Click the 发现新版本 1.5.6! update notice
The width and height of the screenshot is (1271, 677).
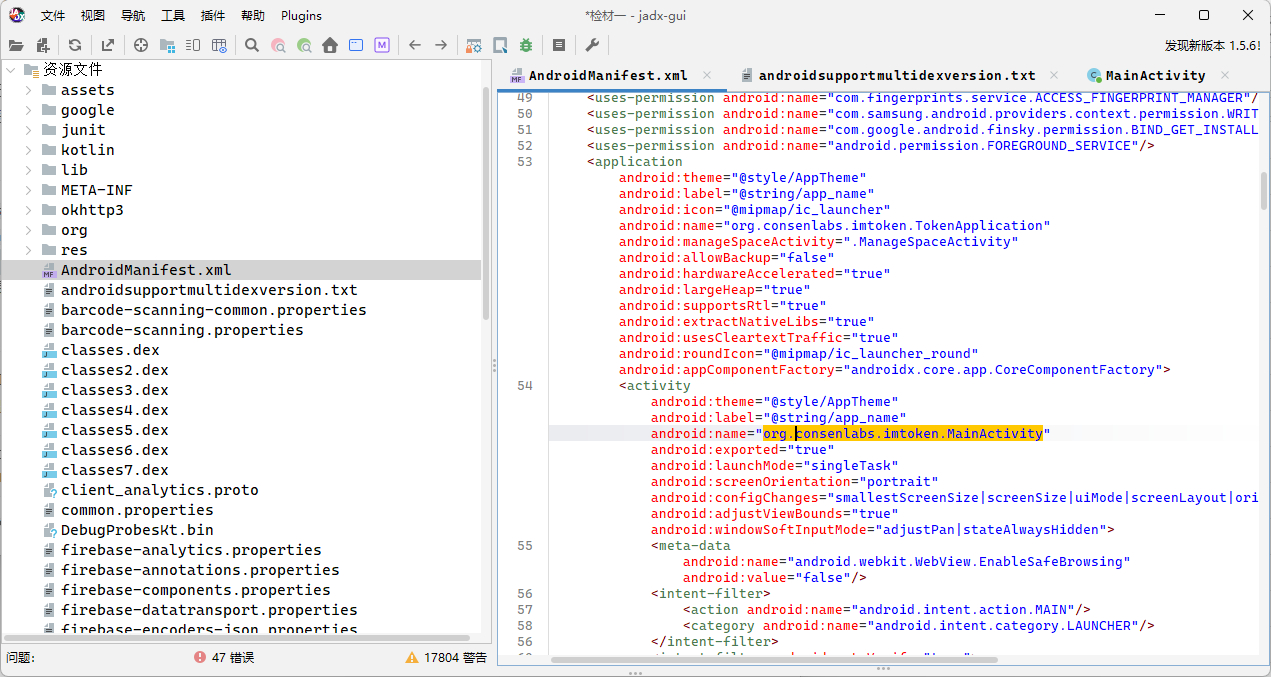click(x=1212, y=45)
